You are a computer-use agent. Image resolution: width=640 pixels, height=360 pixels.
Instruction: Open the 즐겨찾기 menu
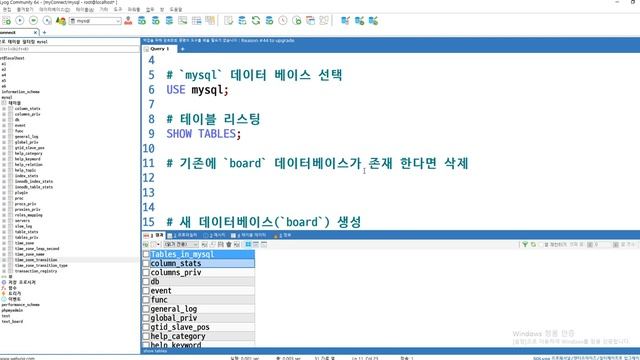click(x=25, y=9)
